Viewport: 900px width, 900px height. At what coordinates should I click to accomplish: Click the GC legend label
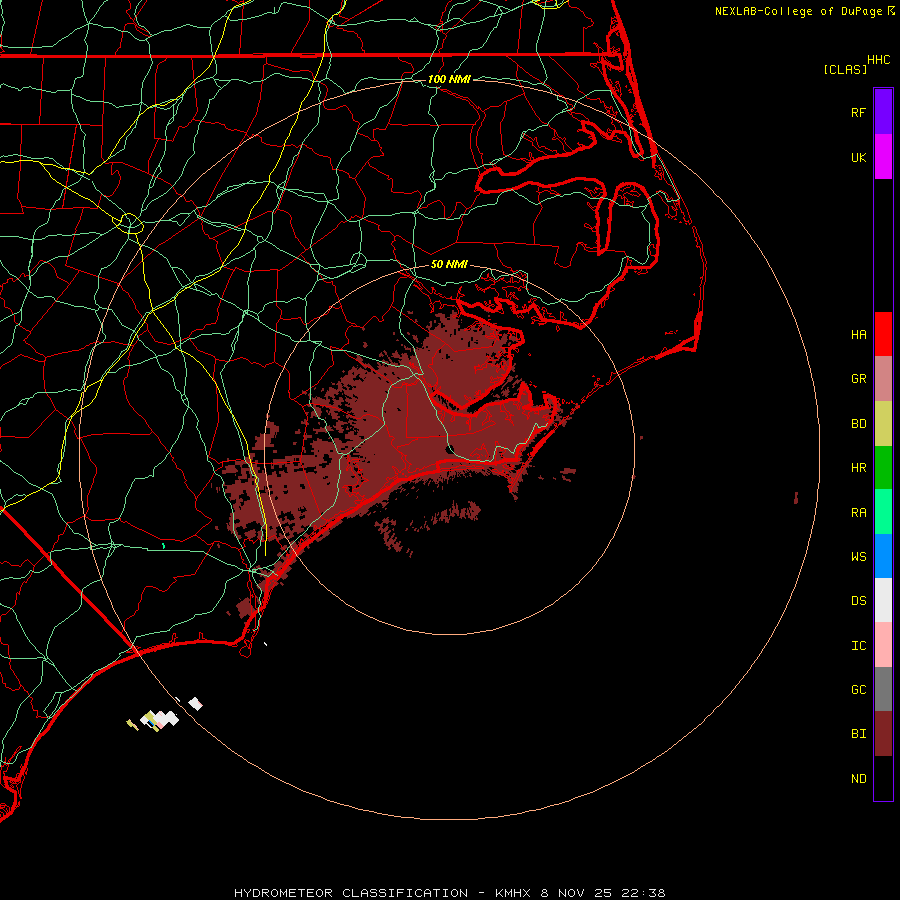coord(858,690)
